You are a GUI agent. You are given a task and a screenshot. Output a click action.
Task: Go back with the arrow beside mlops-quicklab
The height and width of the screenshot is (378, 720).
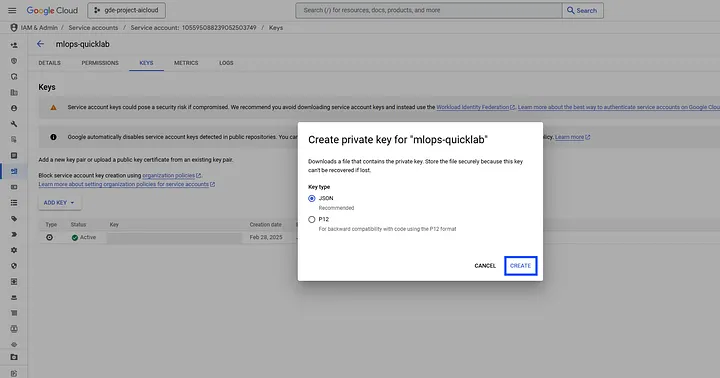pos(40,44)
